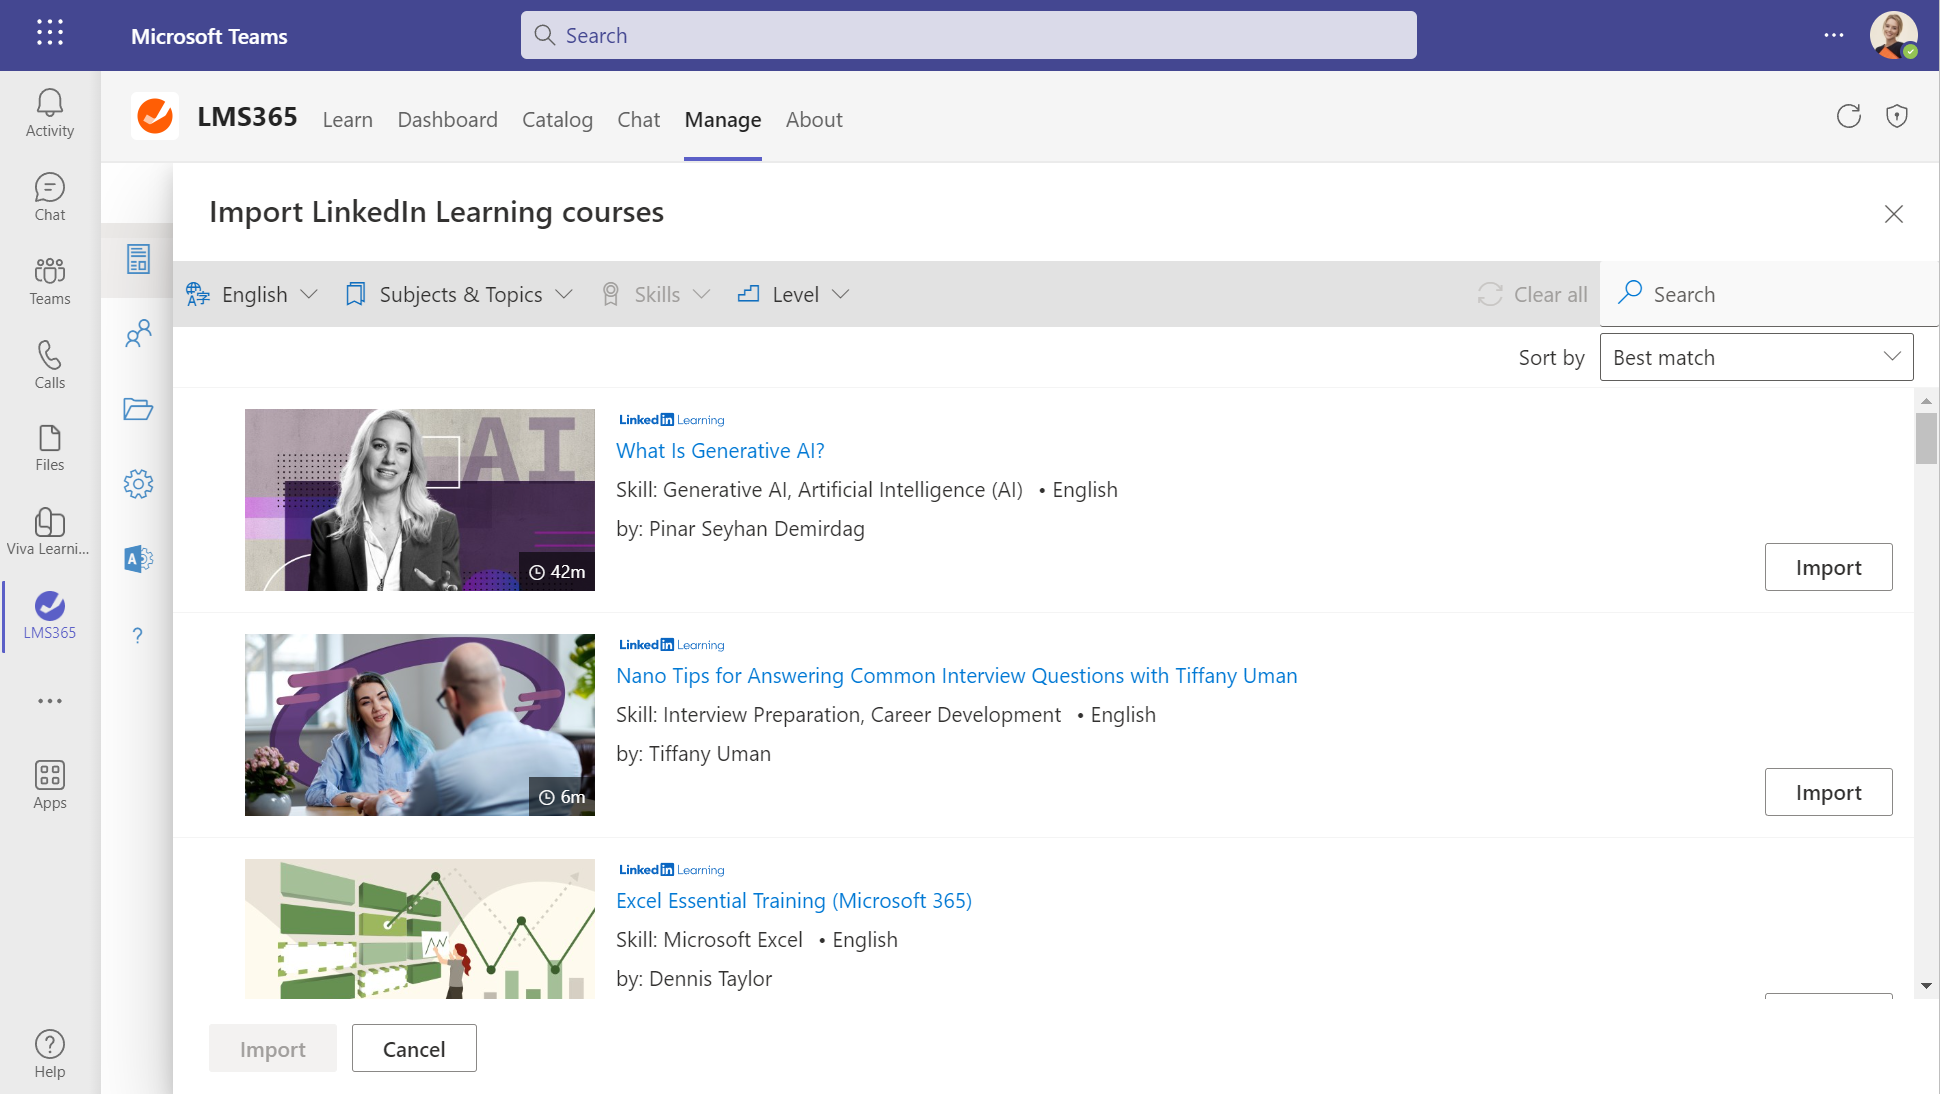1940x1094 pixels.
Task: Expand the Level filter dropdown
Action: [x=794, y=294]
